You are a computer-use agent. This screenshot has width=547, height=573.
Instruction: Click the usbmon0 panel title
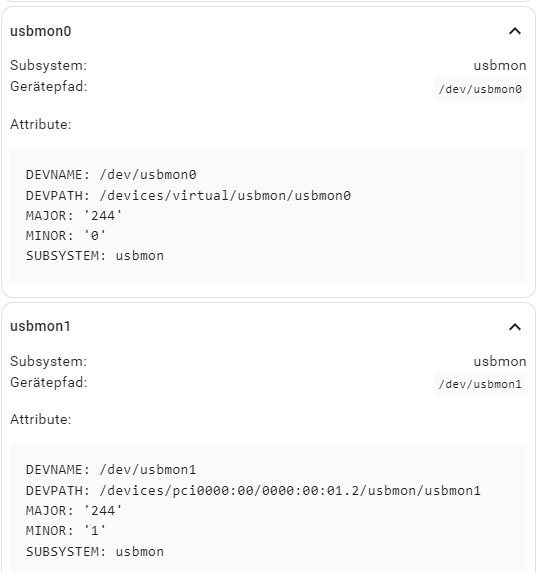click(x=41, y=31)
